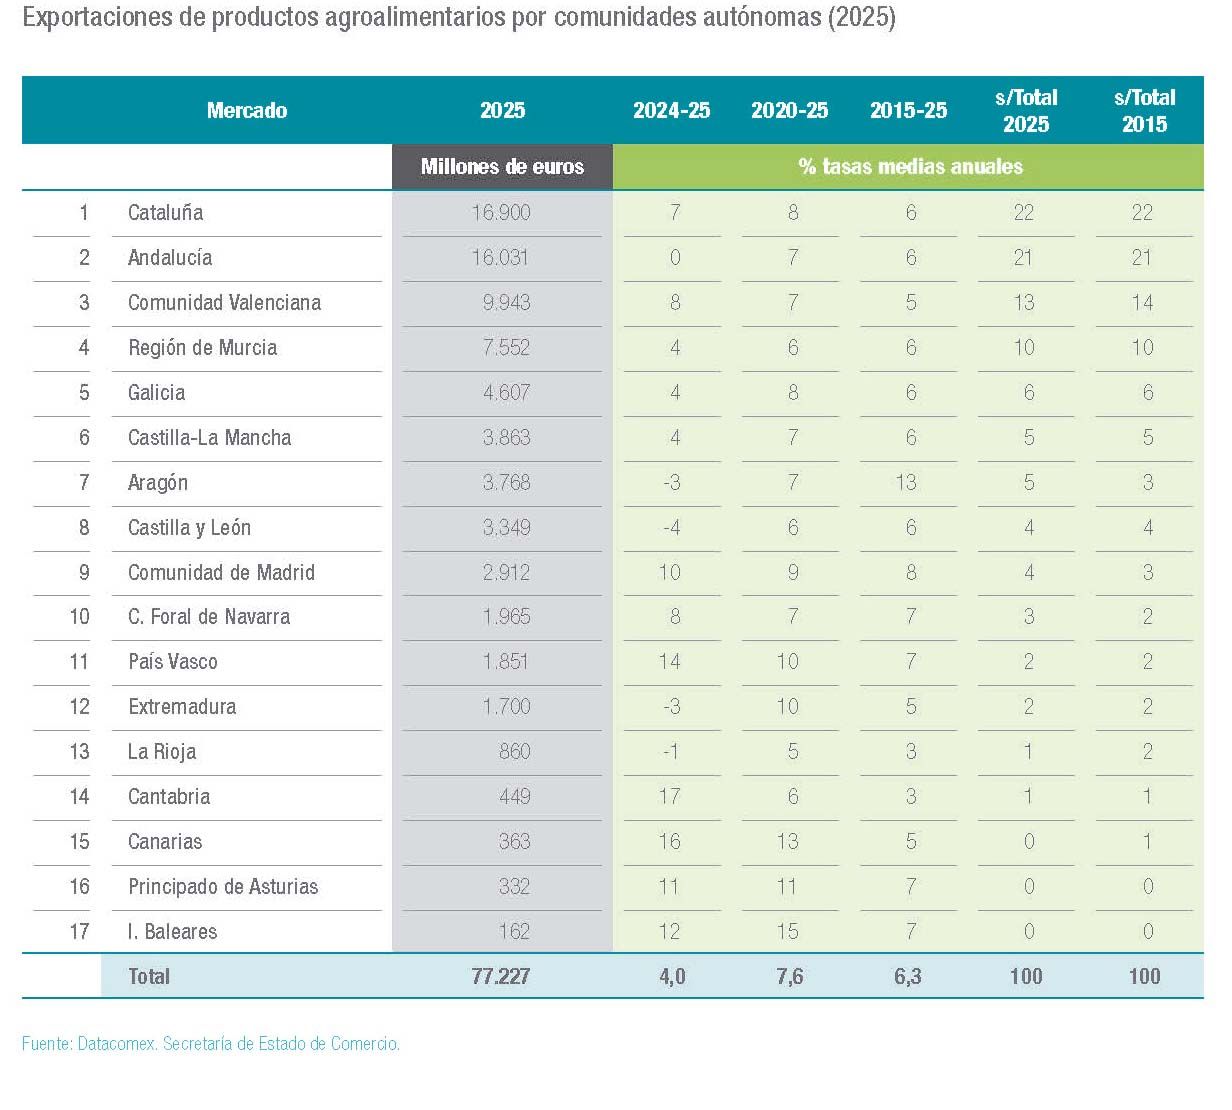Select the Total row value 77.227
1232x1110 pixels.
tap(502, 977)
